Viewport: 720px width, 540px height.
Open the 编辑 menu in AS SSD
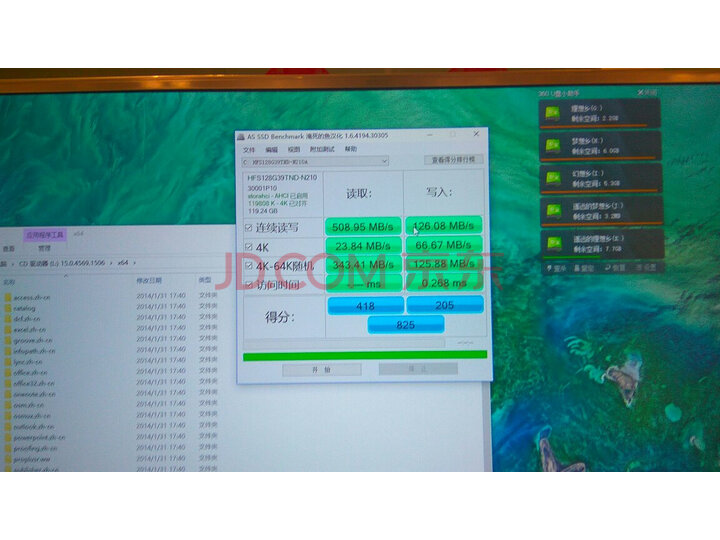pyautogui.click(x=271, y=150)
